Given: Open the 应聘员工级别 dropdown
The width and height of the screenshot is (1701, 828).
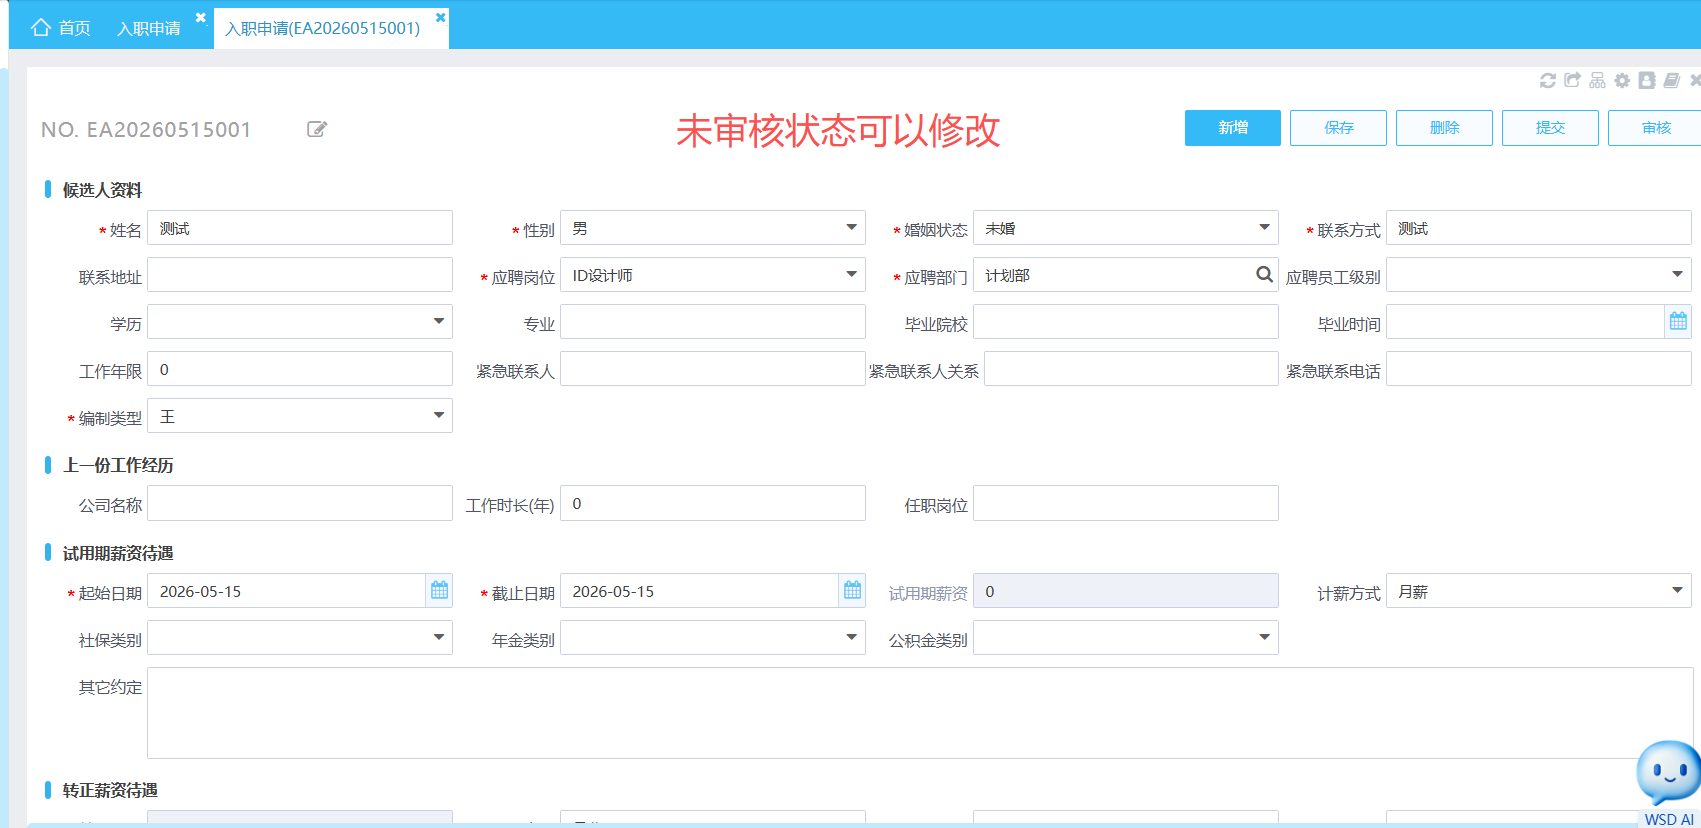Looking at the screenshot, I should pos(1677,274).
